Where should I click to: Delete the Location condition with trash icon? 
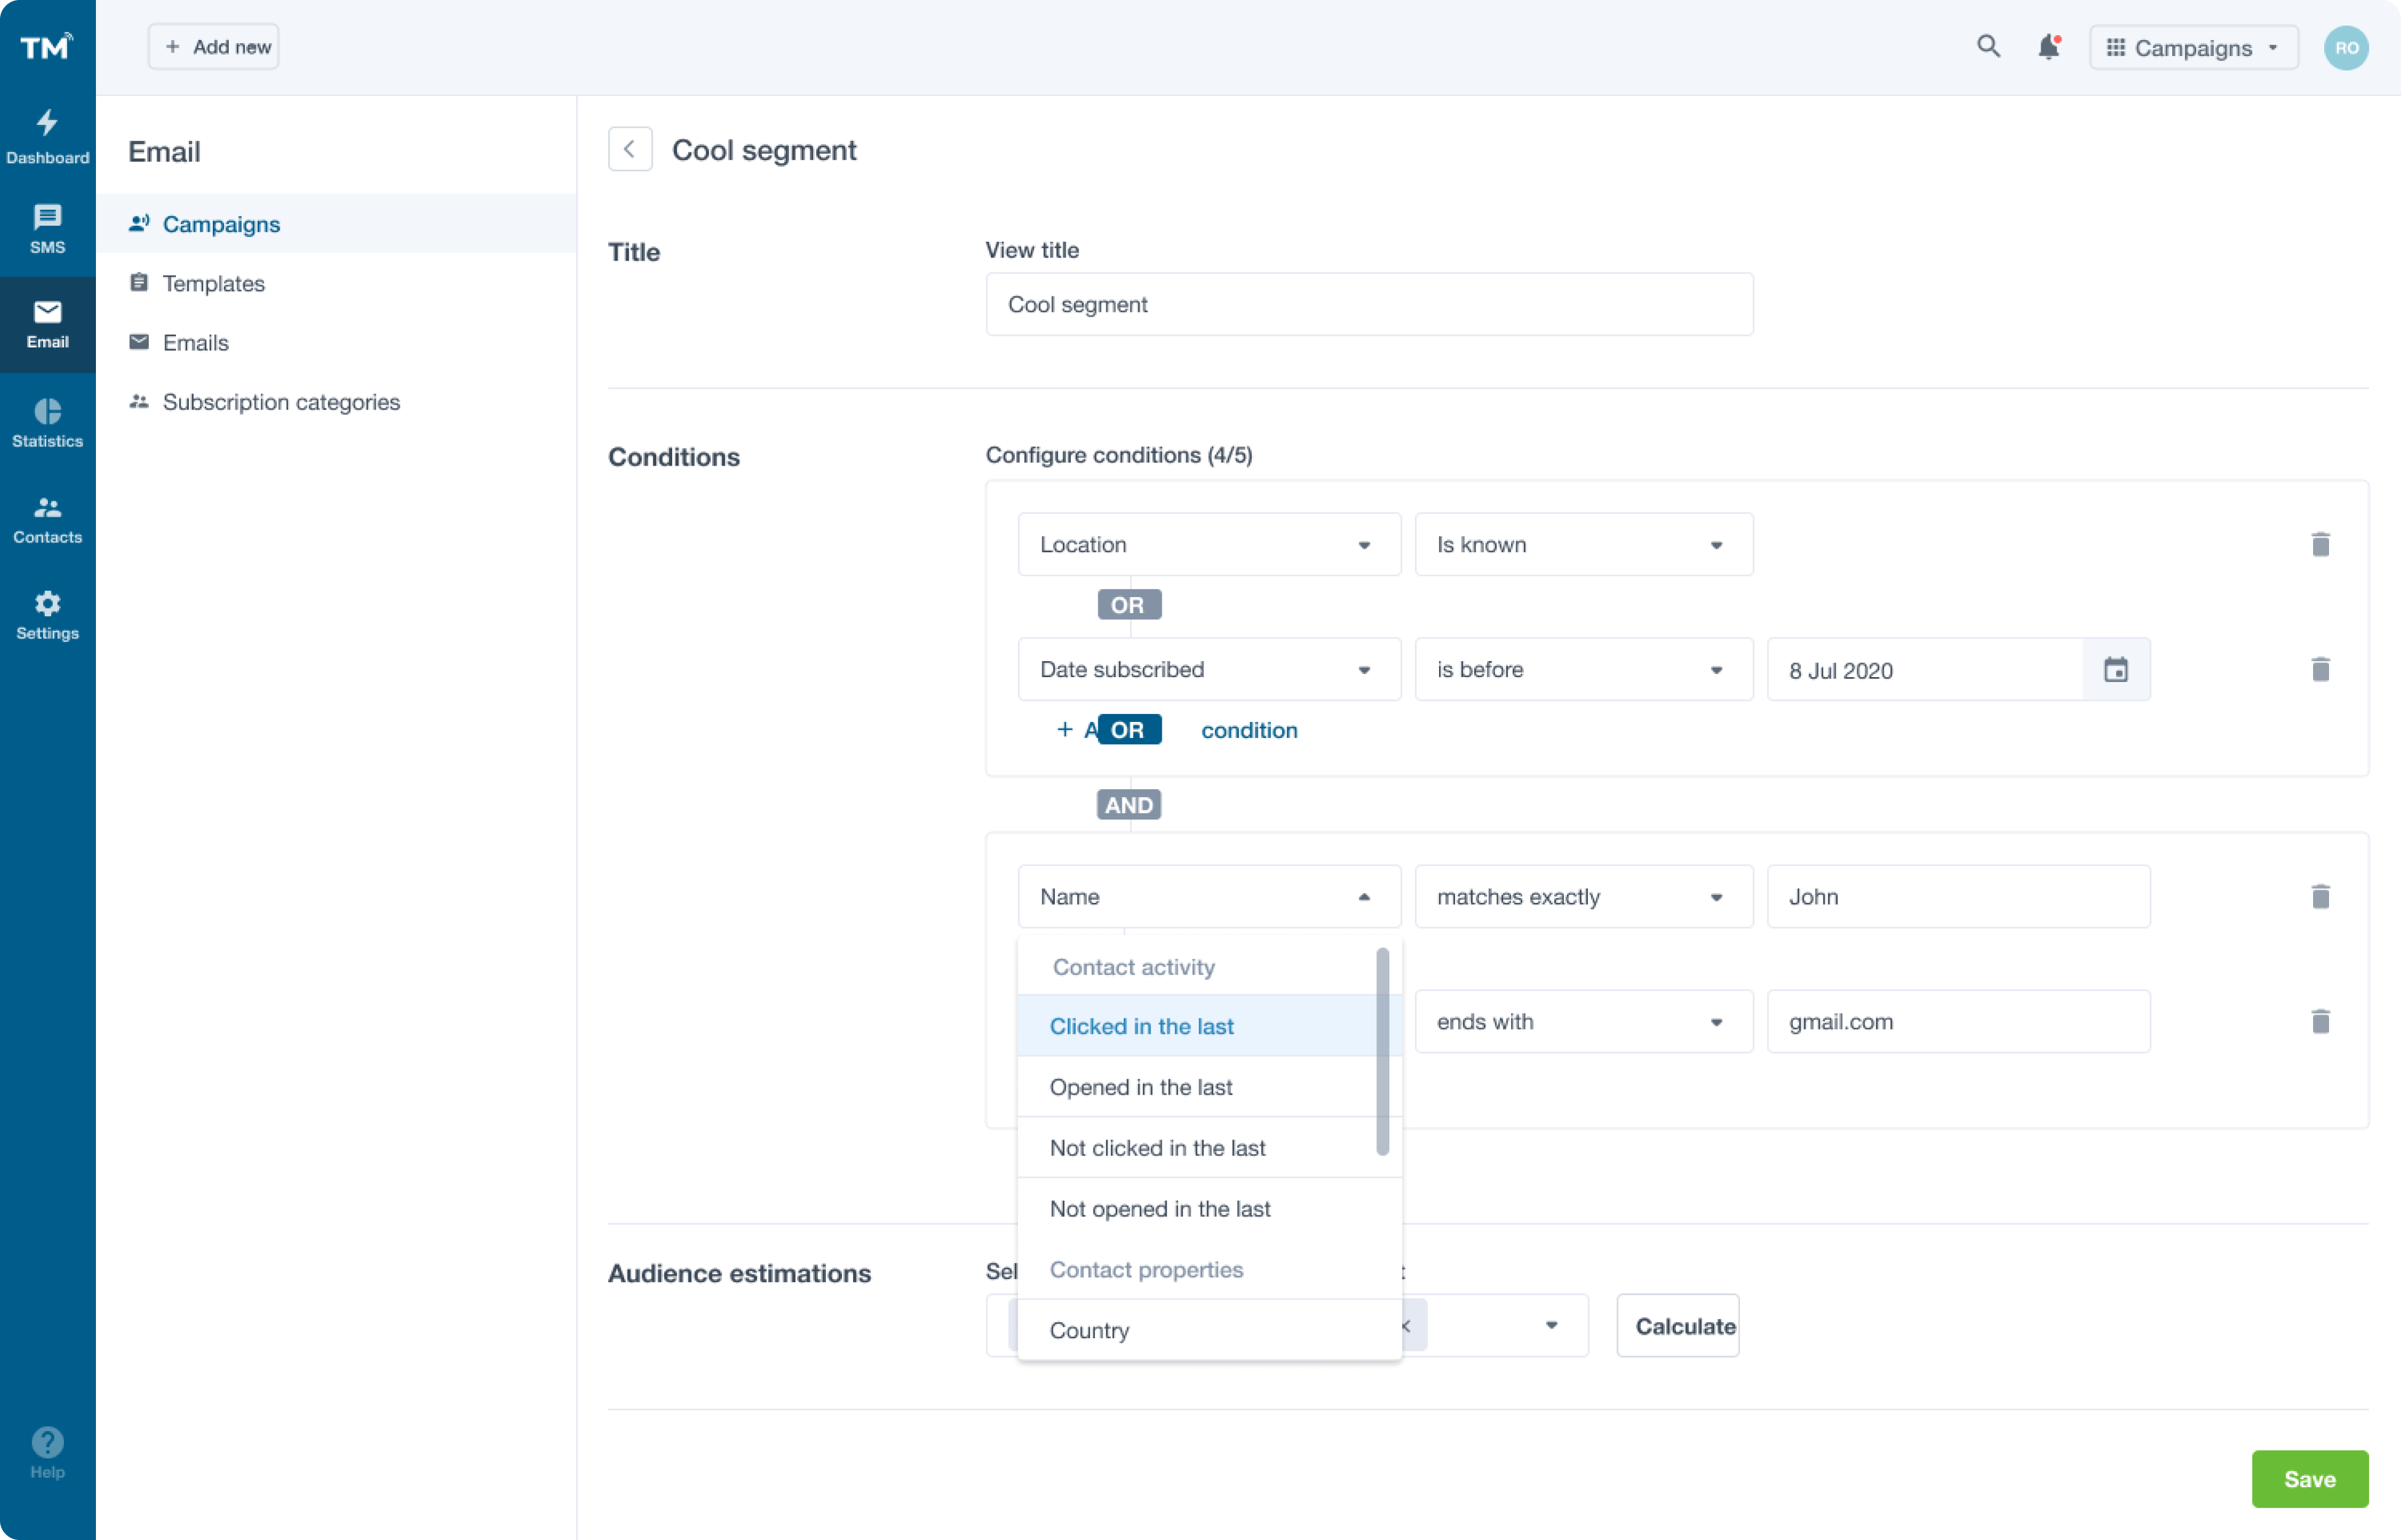coord(2320,544)
